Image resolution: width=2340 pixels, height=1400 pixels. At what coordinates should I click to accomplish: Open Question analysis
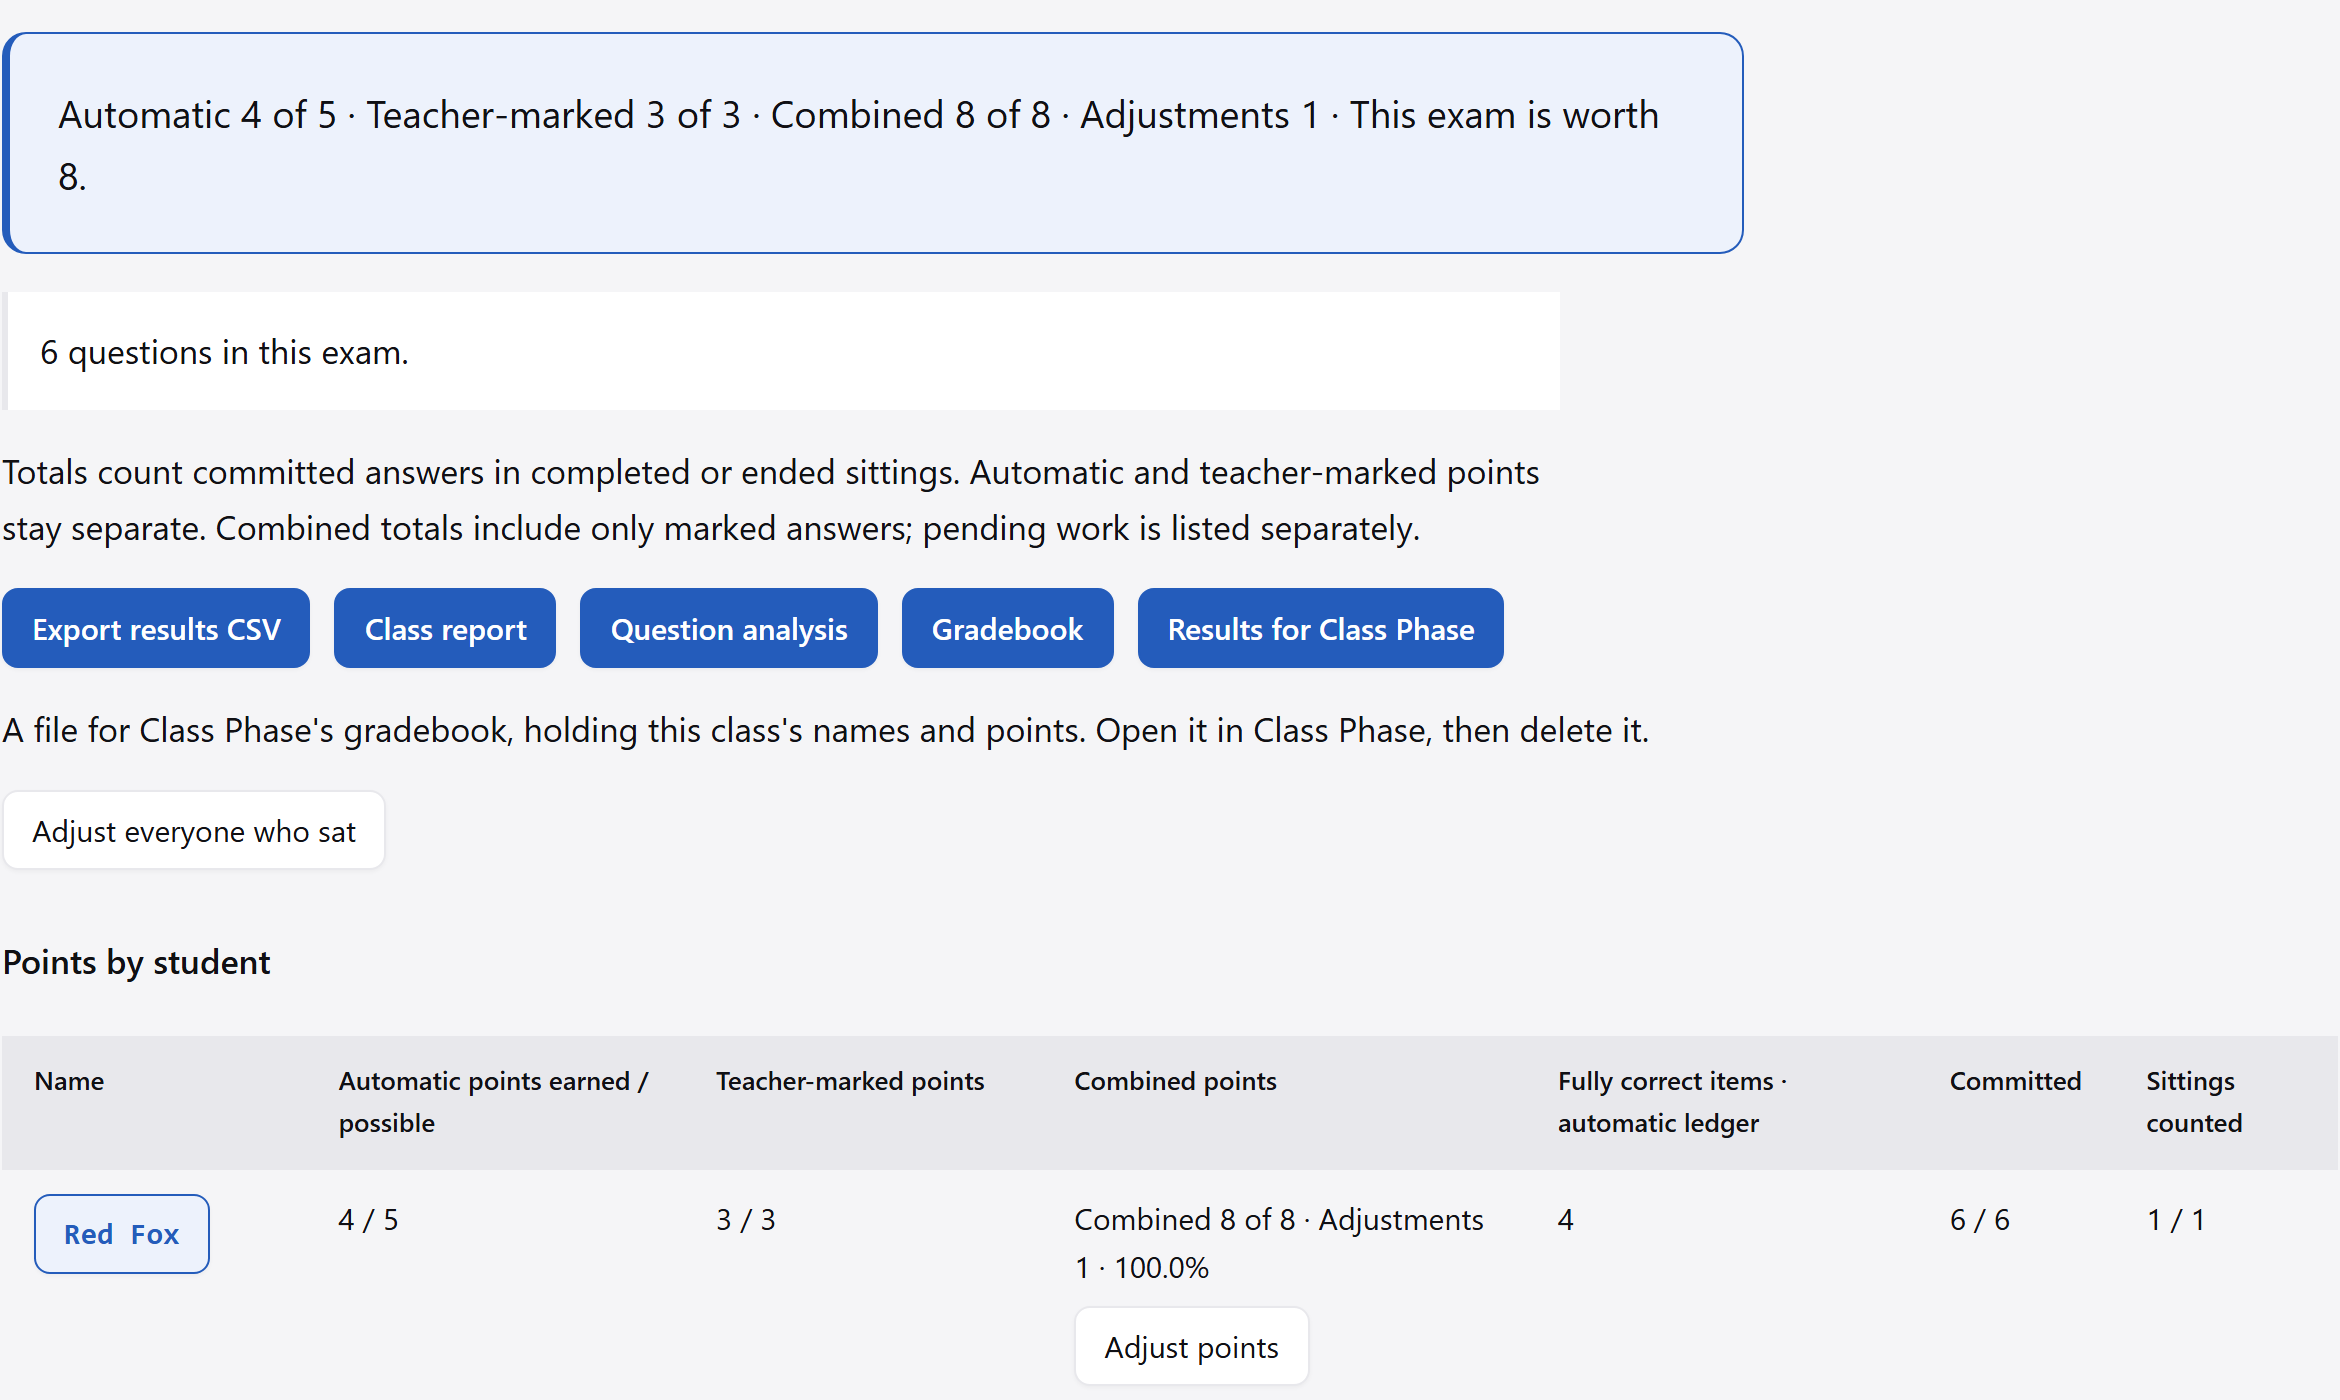coord(729,629)
